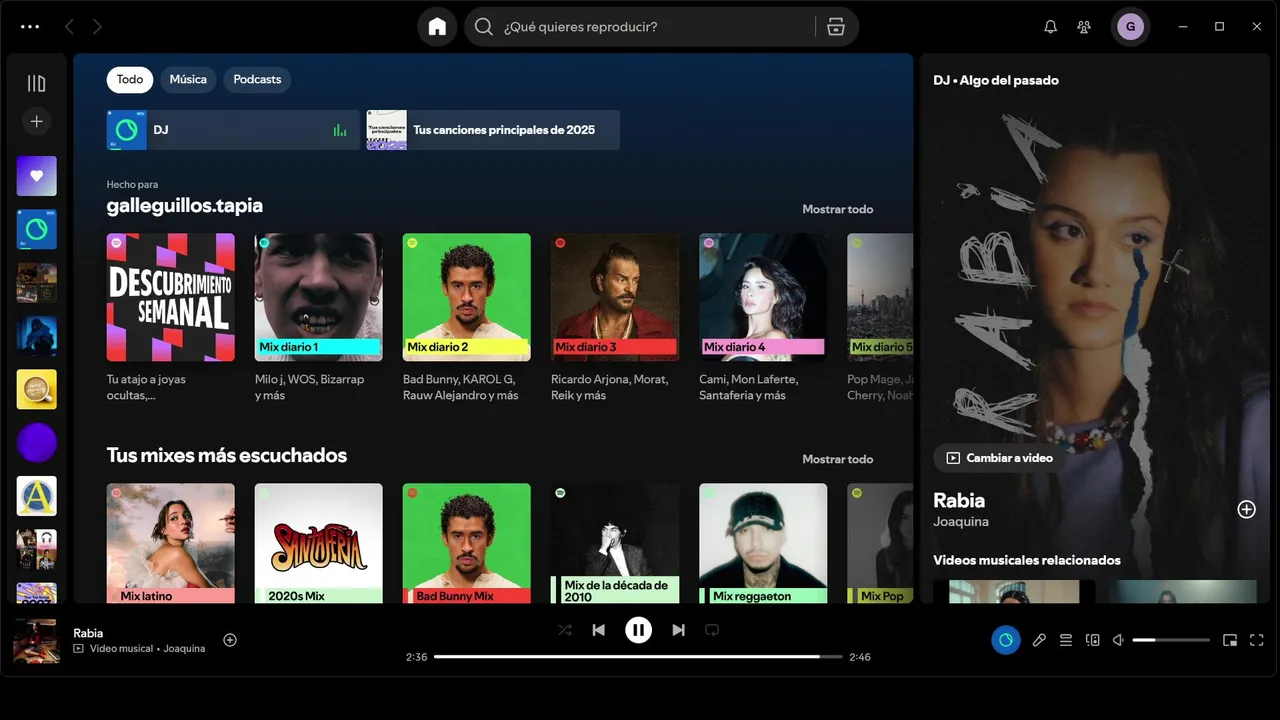
Task: Open Mix diario 3 card
Action: (x=615, y=297)
